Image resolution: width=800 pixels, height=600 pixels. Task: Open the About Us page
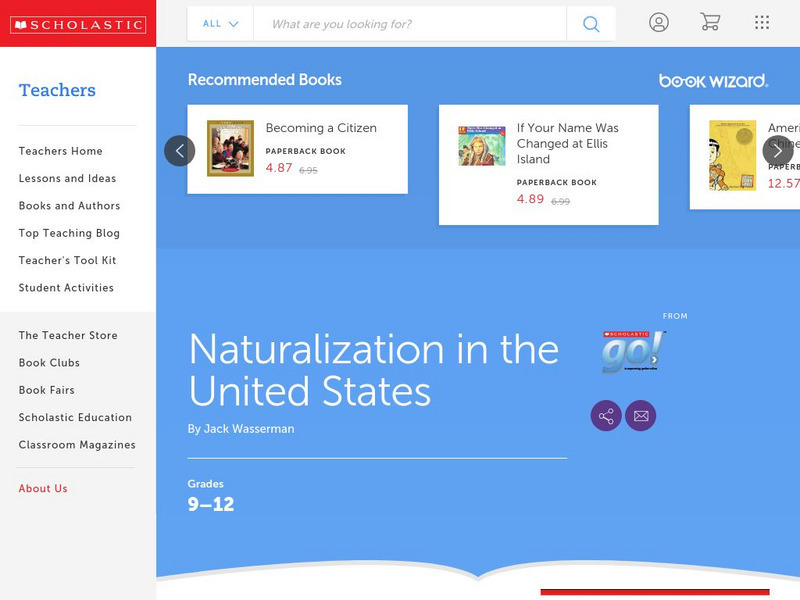tap(43, 489)
